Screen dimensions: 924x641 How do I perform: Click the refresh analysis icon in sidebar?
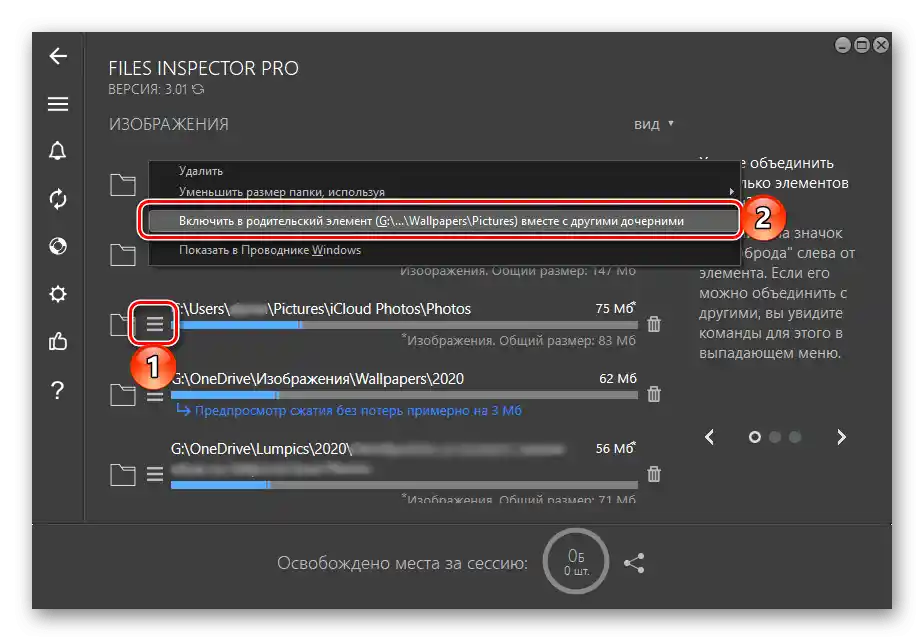point(58,199)
